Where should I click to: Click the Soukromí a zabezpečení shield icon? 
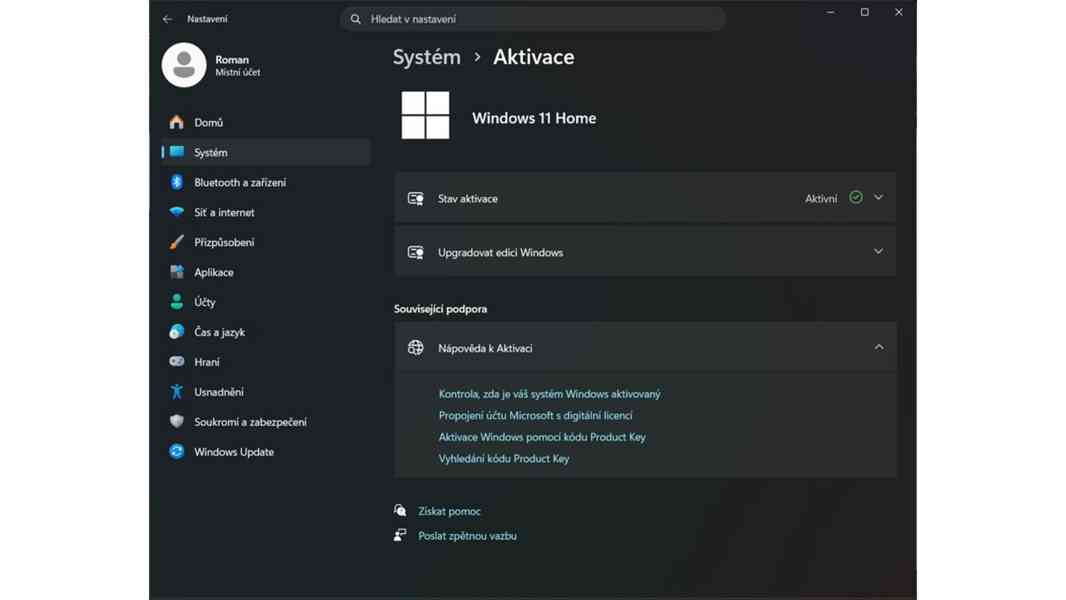click(177, 421)
